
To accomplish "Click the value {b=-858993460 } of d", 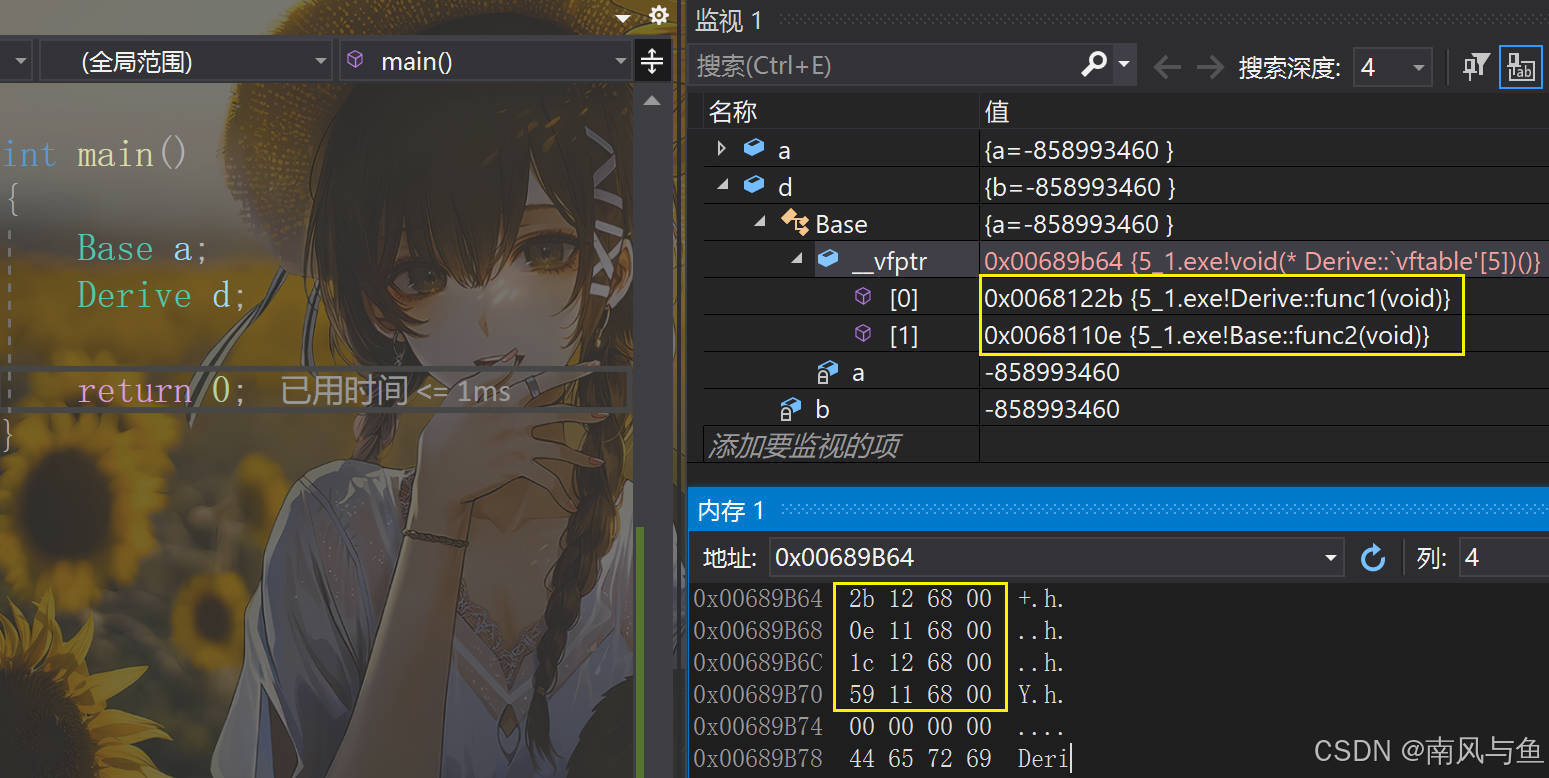I will (x=1080, y=187).
